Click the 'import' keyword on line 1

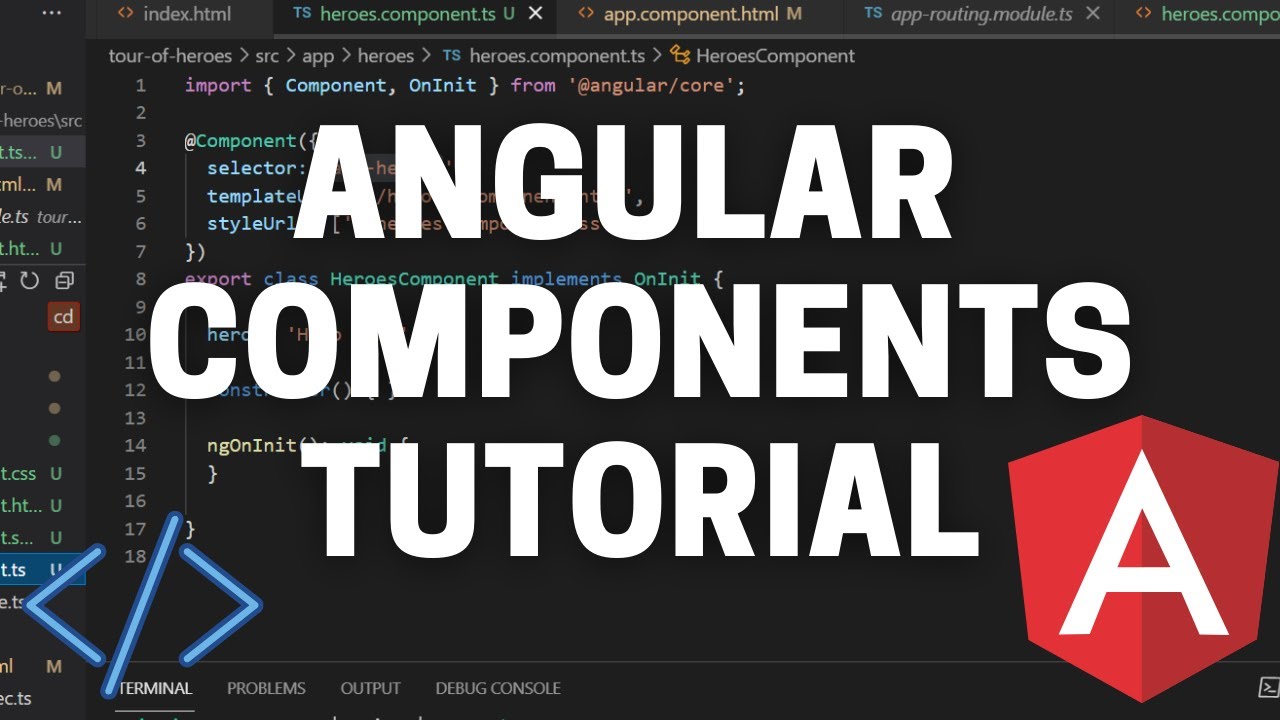coord(218,85)
